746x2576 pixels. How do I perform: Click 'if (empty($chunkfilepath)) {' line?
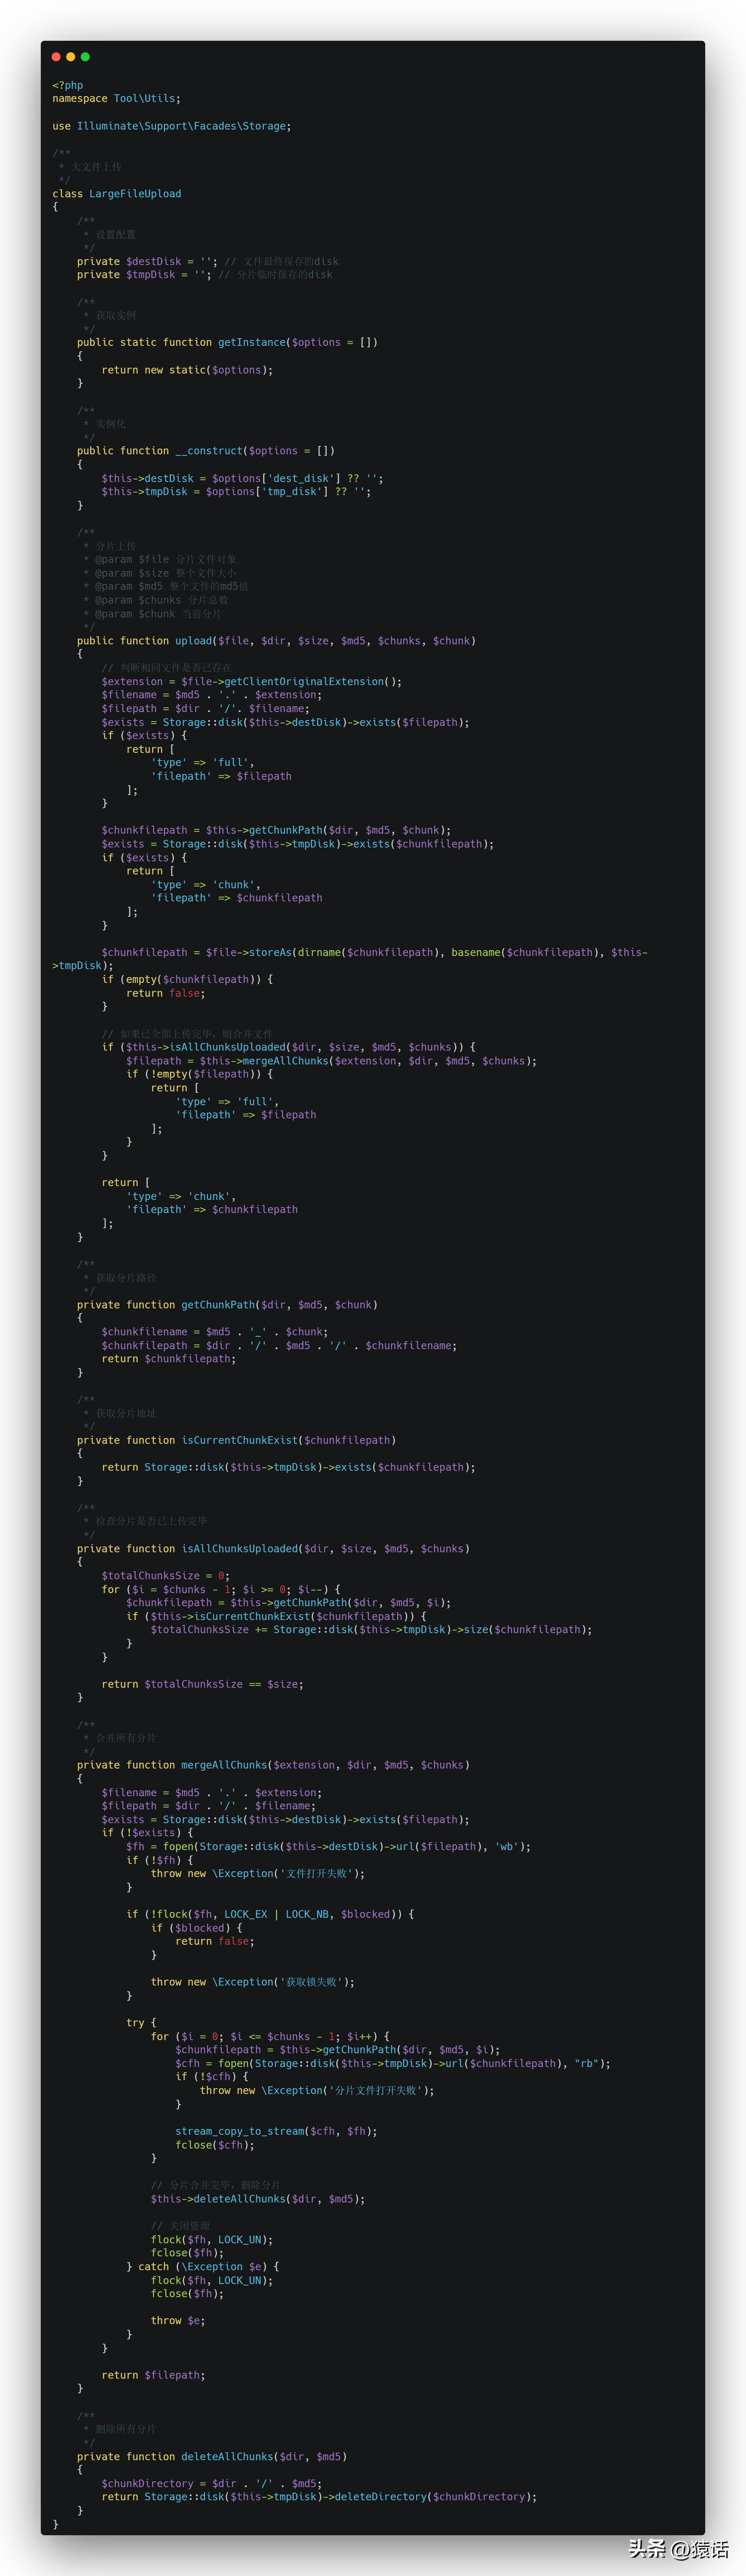(x=187, y=980)
